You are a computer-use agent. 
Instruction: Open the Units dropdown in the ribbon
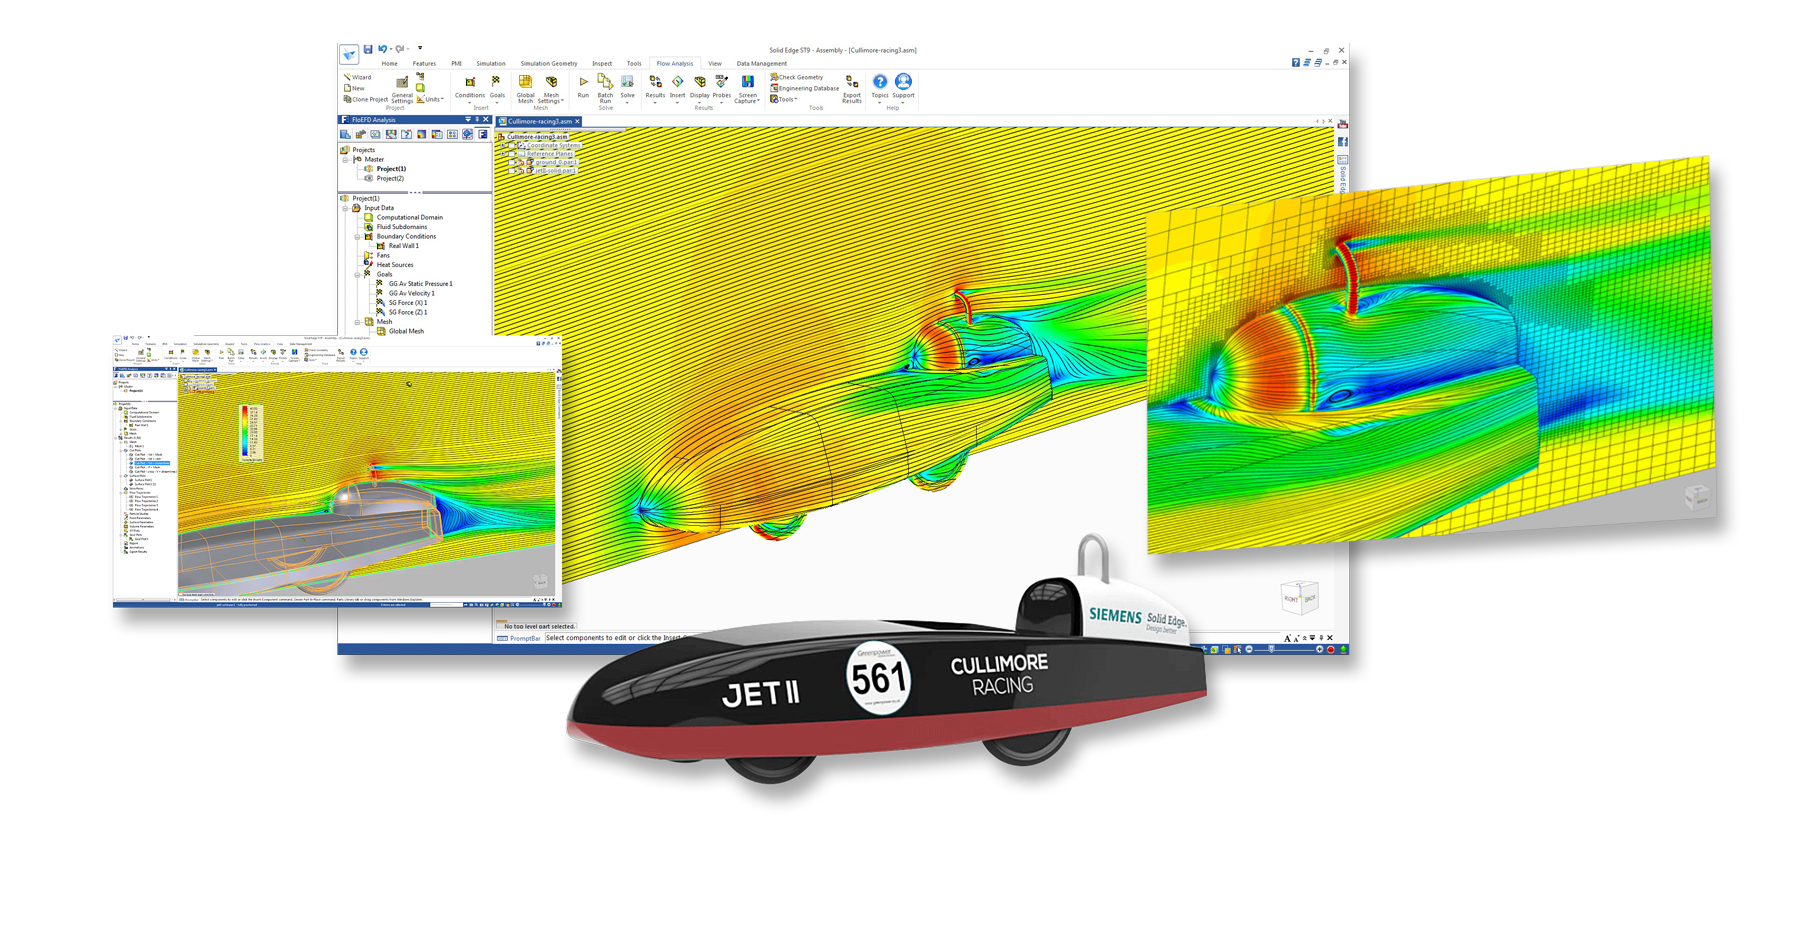pos(431,99)
